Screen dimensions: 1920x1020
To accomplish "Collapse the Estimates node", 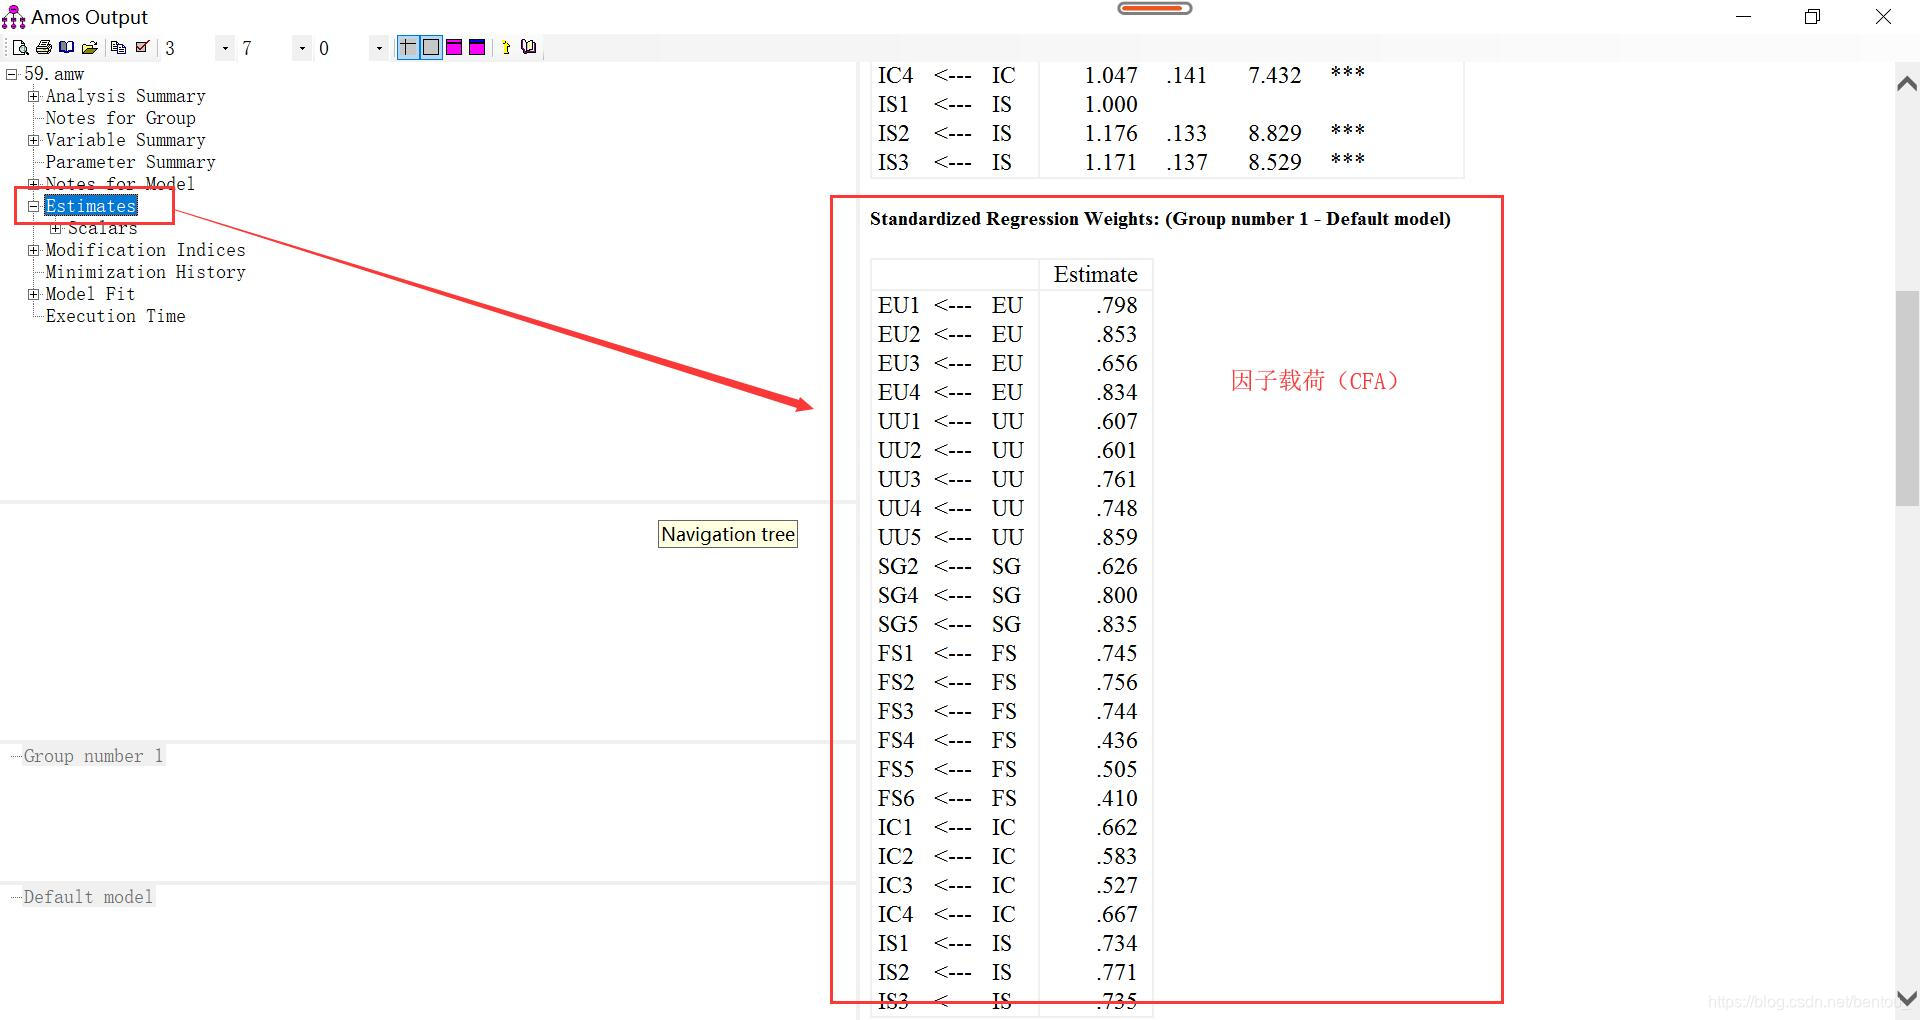I will coord(33,206).
